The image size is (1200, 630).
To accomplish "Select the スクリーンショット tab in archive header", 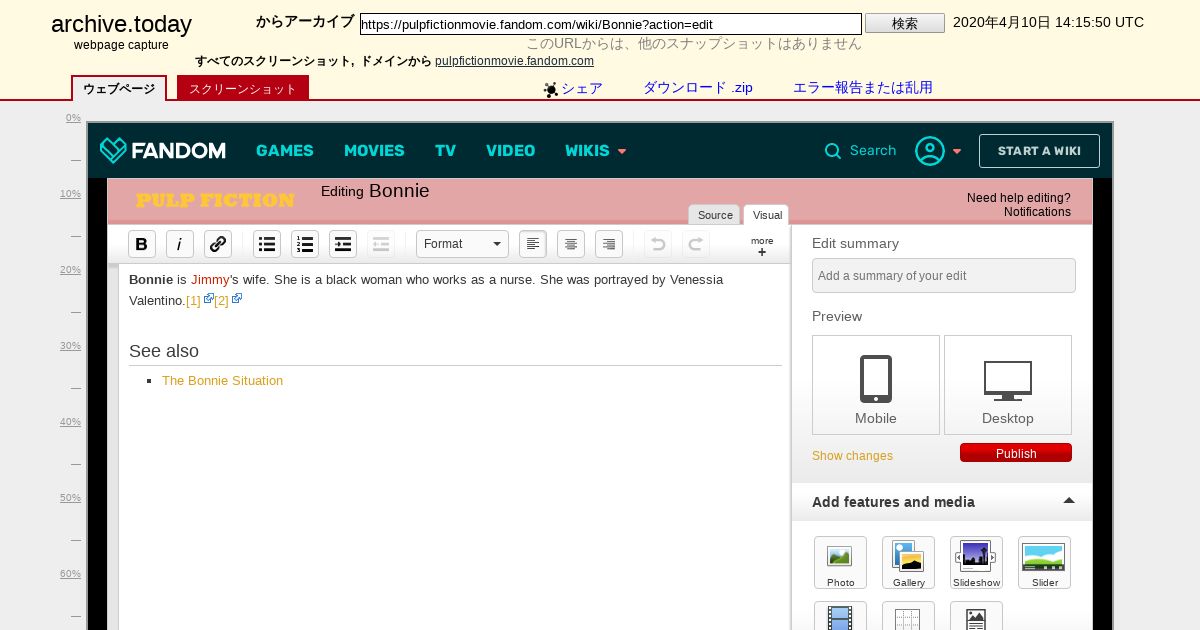I will [243, 88].
